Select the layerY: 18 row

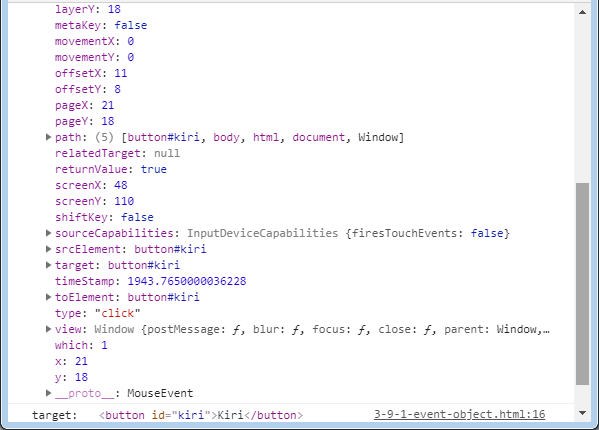[x=88, y=9]
